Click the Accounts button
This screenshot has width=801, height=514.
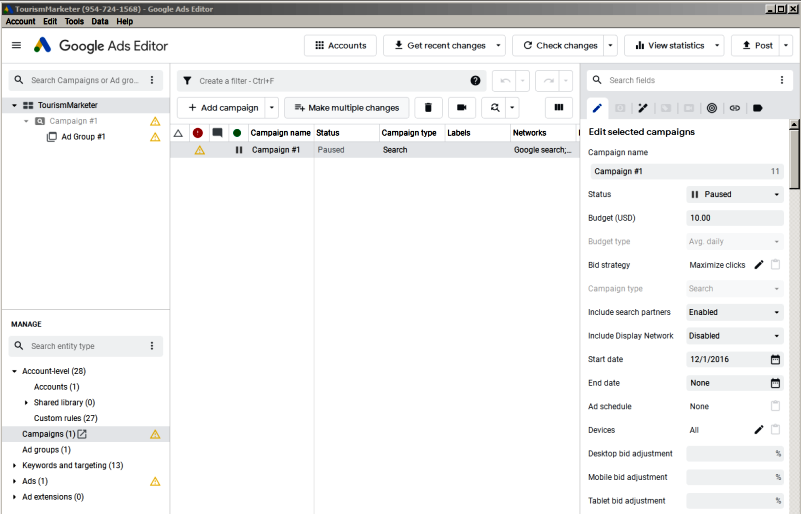(x=340, y=45)
